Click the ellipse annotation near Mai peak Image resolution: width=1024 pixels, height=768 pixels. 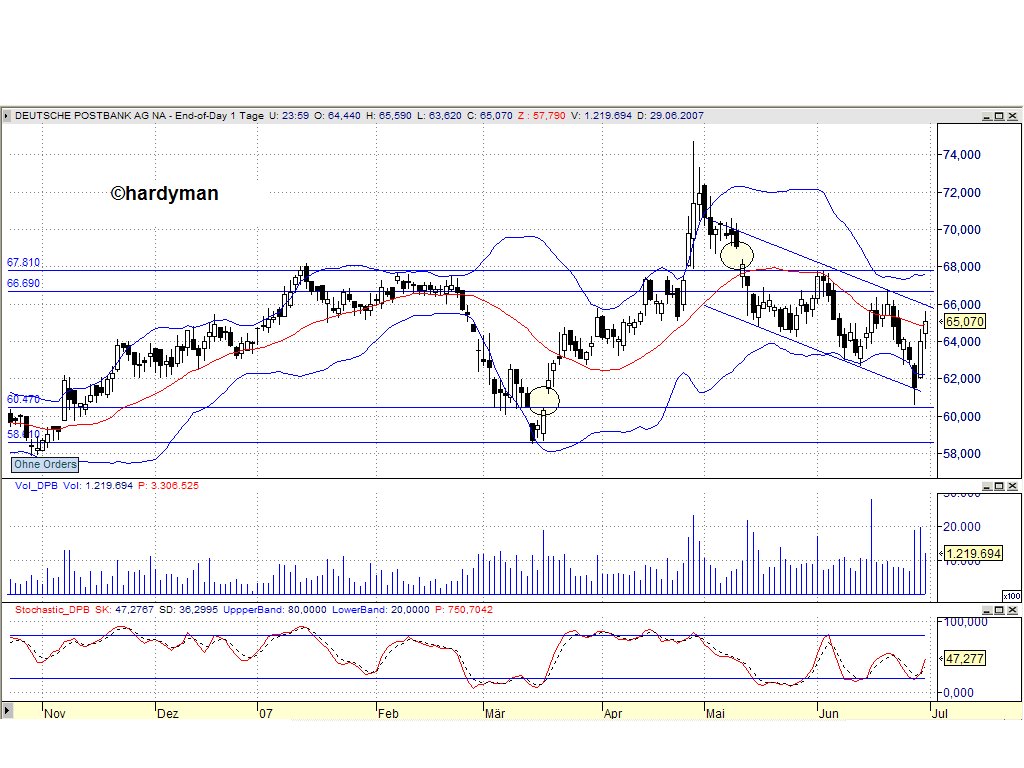pos(736,256)
